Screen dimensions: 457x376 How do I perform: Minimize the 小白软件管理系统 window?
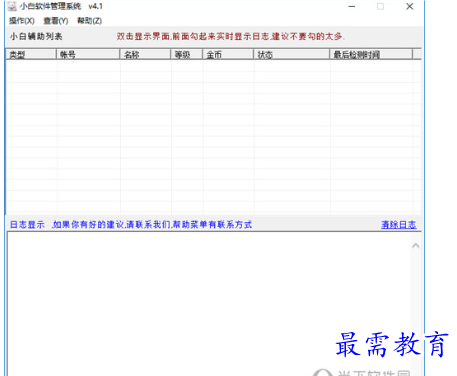(352, 6)
